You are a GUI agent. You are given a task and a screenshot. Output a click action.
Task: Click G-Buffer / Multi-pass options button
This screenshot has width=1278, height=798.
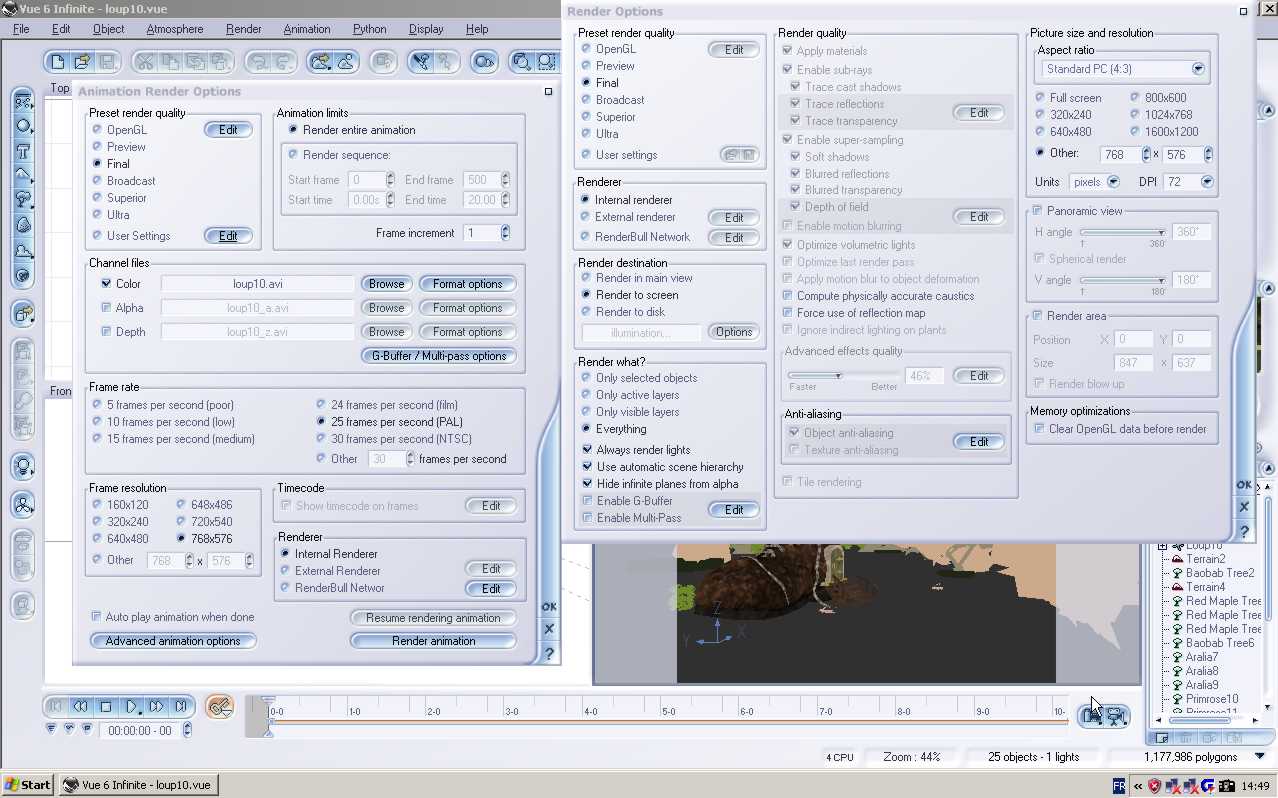[438, 356]
